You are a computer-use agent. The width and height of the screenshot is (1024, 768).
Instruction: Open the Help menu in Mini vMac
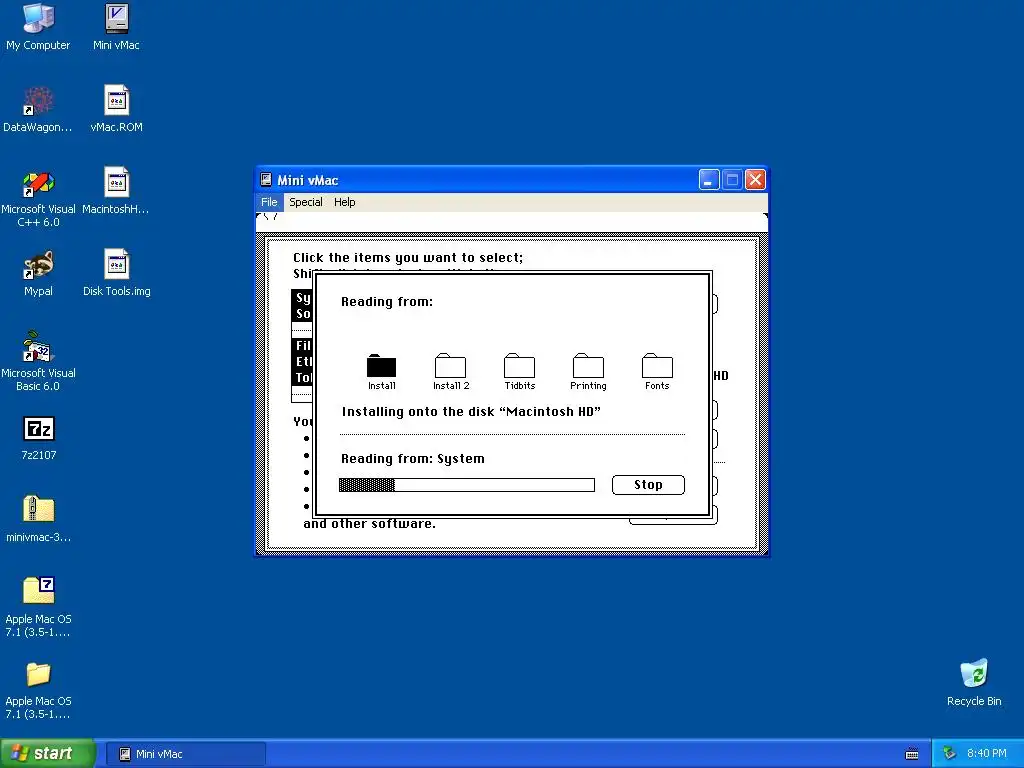[x=344, y=202]
